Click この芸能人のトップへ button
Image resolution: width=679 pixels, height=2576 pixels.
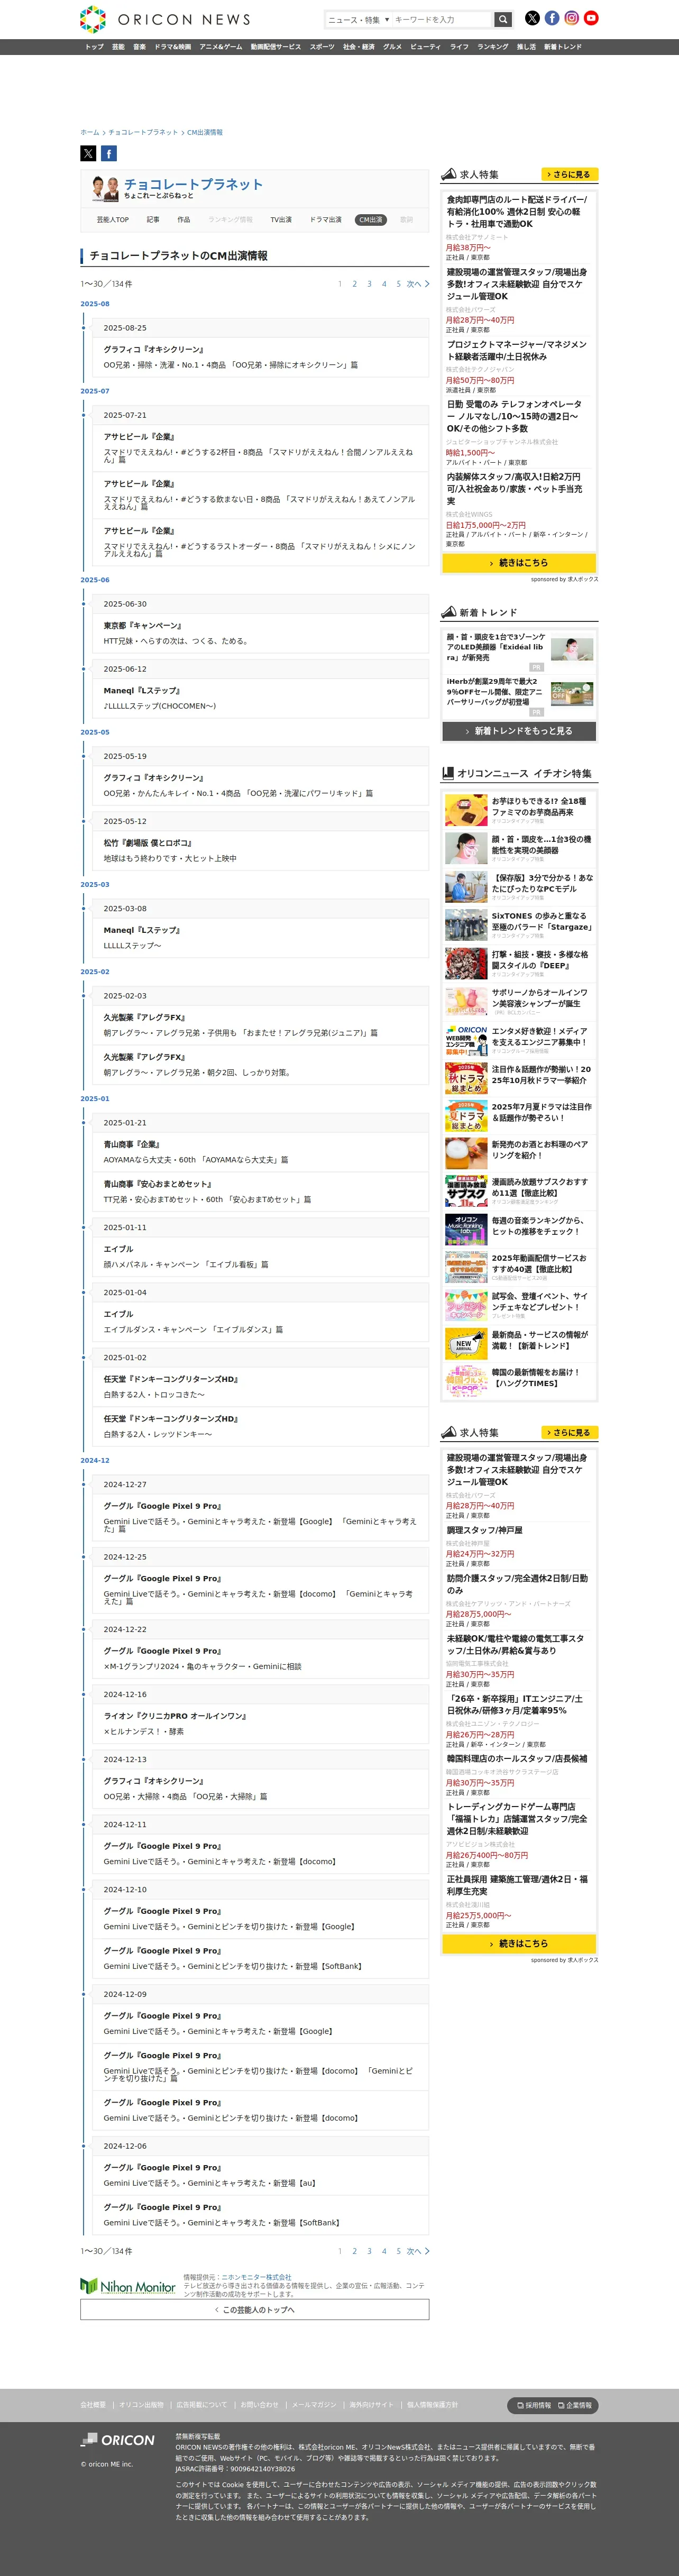click(255, 2310)
